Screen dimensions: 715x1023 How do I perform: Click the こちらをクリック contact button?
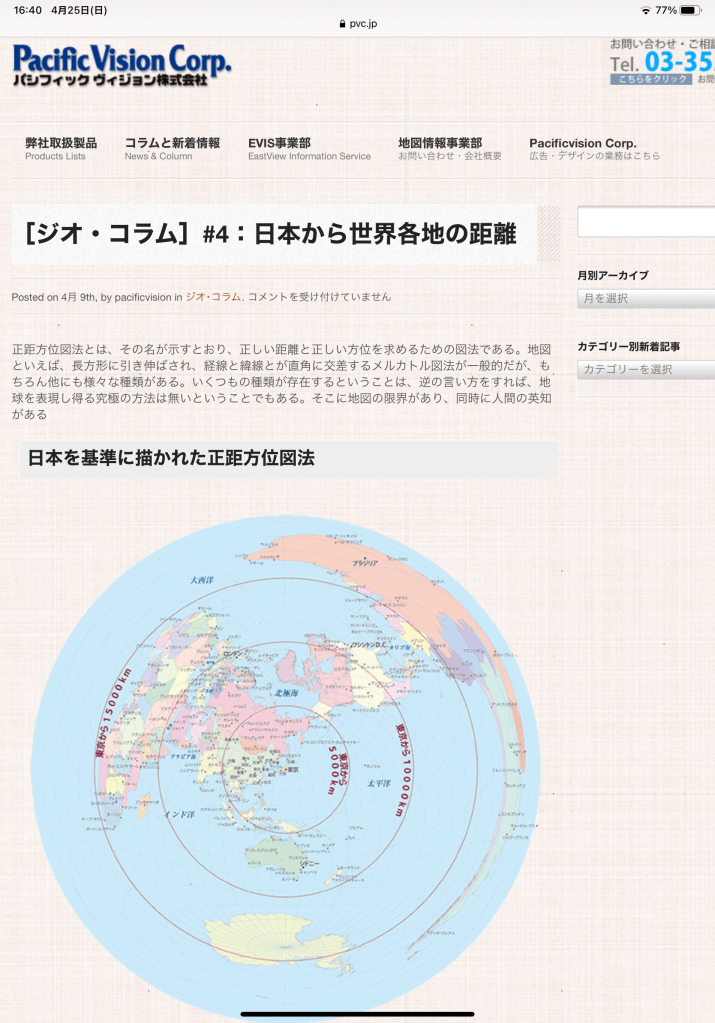pyautogui.click(x=650, y=79)
